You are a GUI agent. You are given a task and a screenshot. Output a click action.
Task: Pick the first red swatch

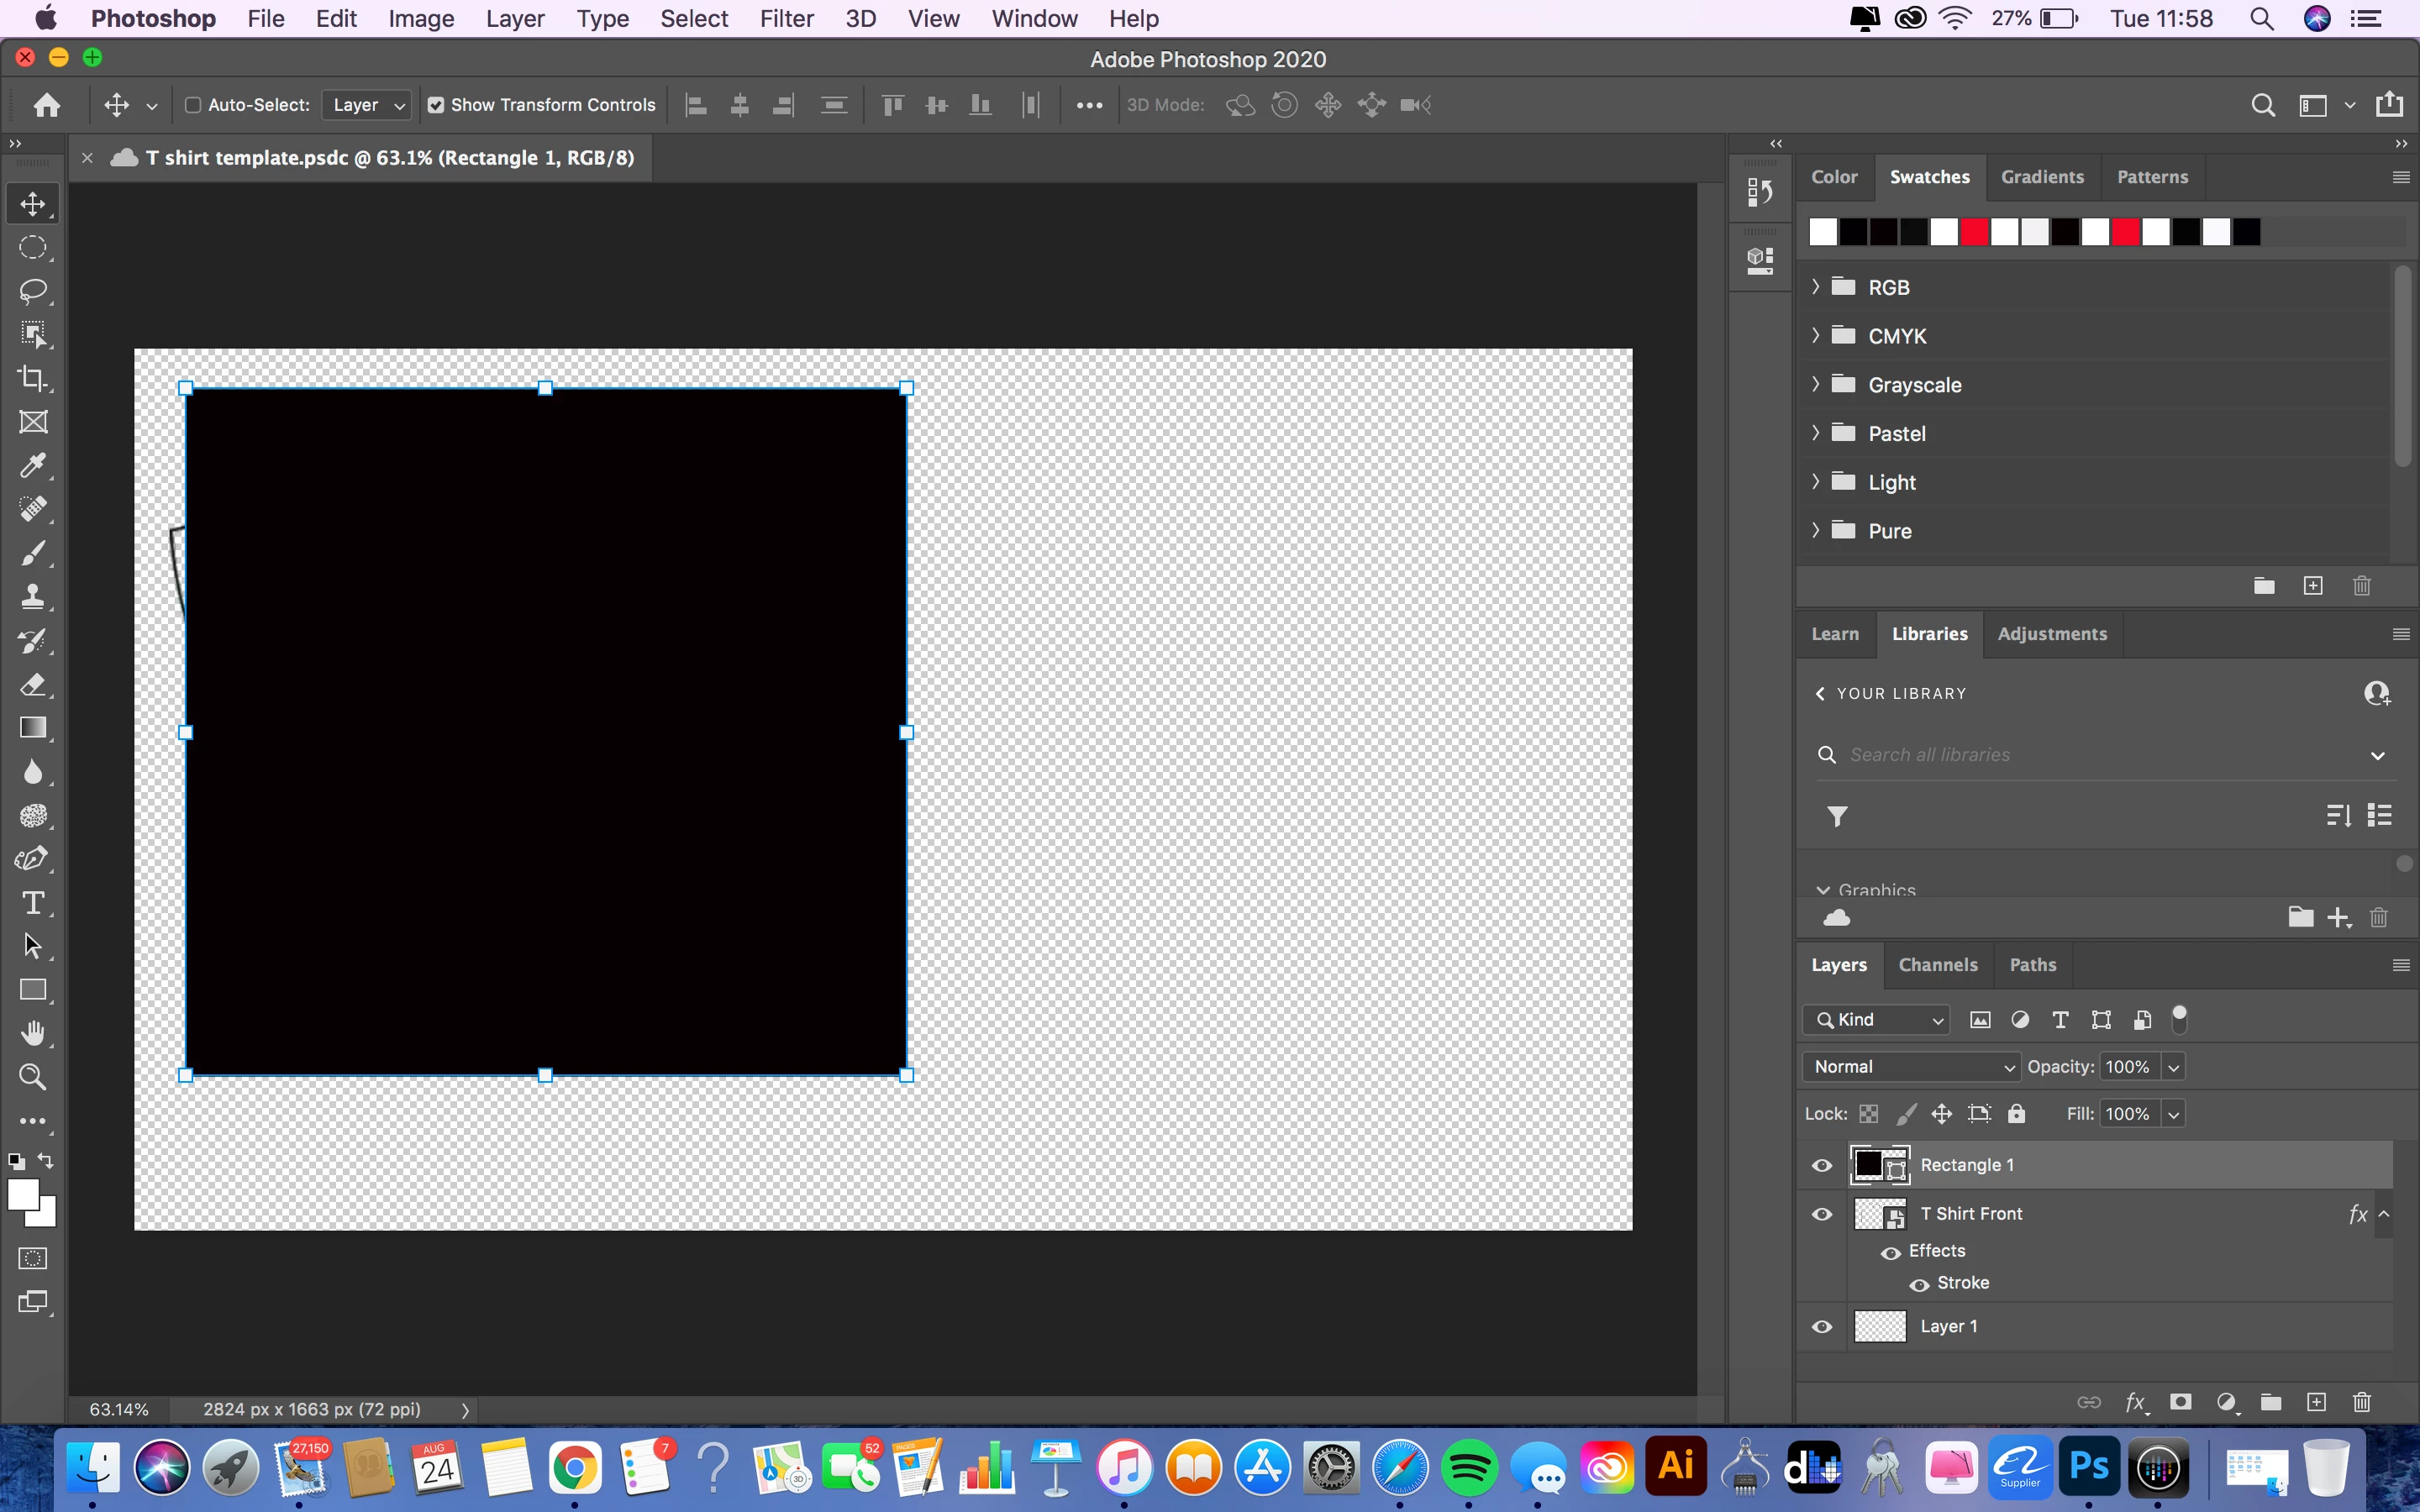click(x=1974, y=232)
